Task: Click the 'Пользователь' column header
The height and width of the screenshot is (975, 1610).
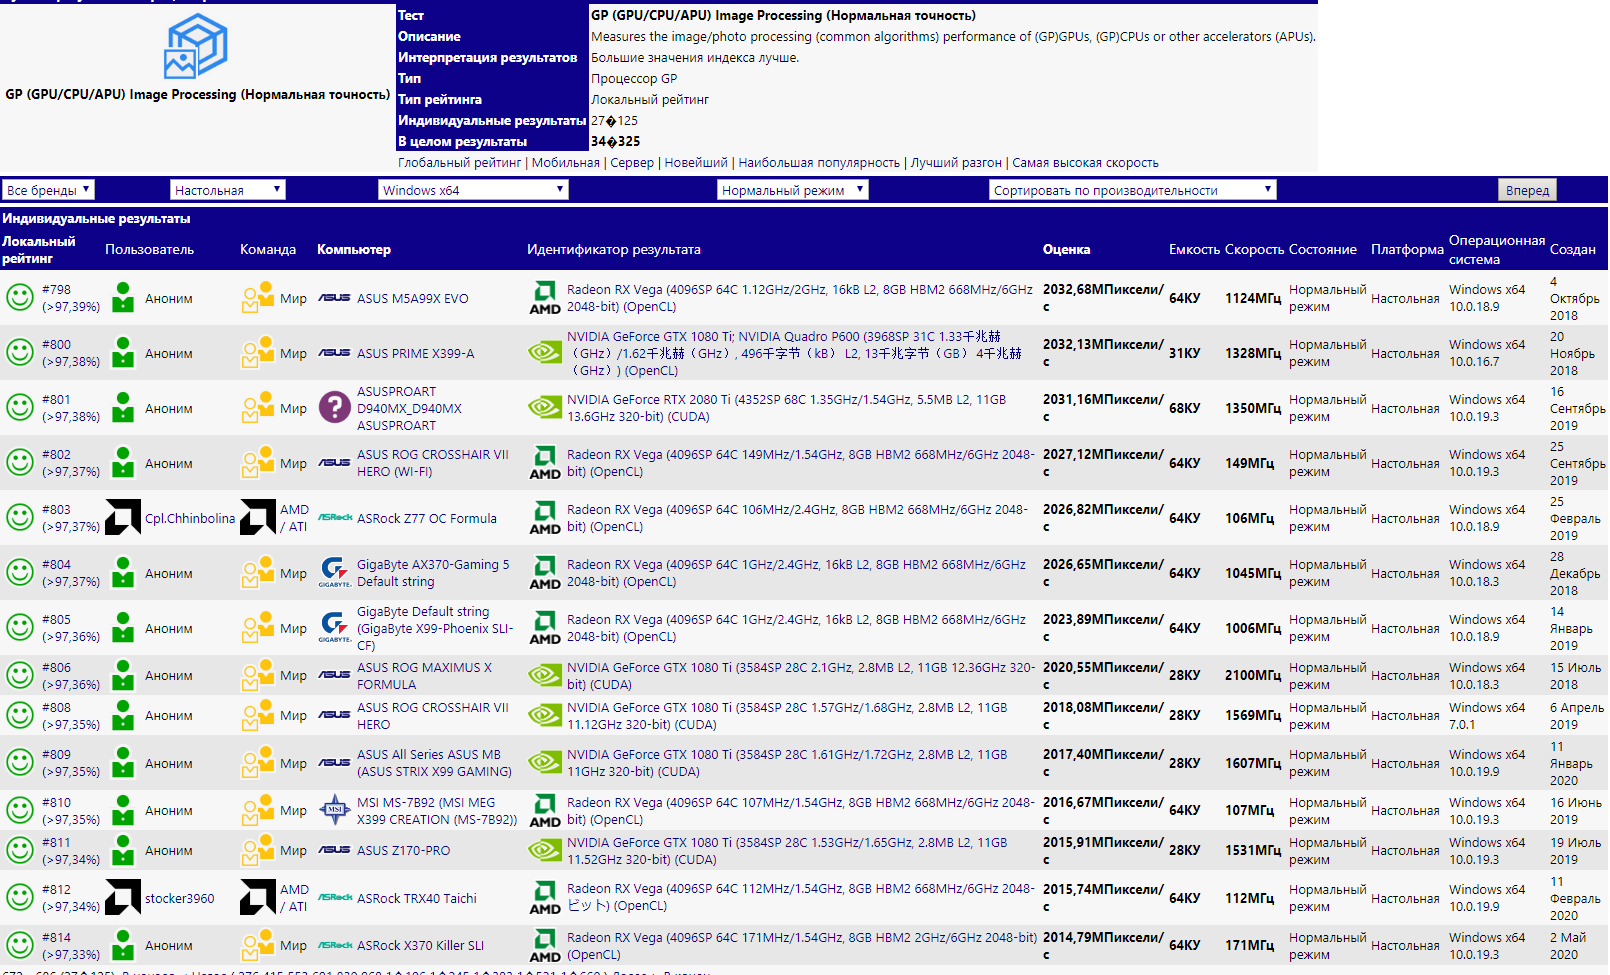Action: [150, 249]
